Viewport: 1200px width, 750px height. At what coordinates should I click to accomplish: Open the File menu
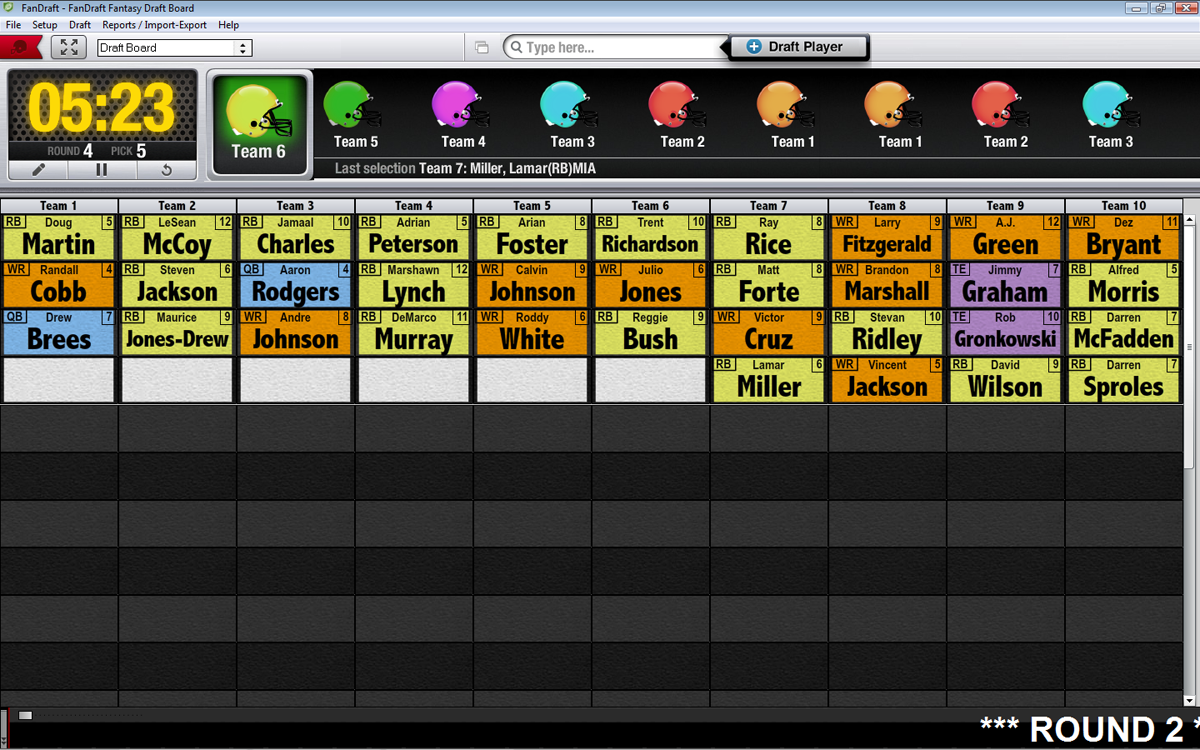pos(13,25)
